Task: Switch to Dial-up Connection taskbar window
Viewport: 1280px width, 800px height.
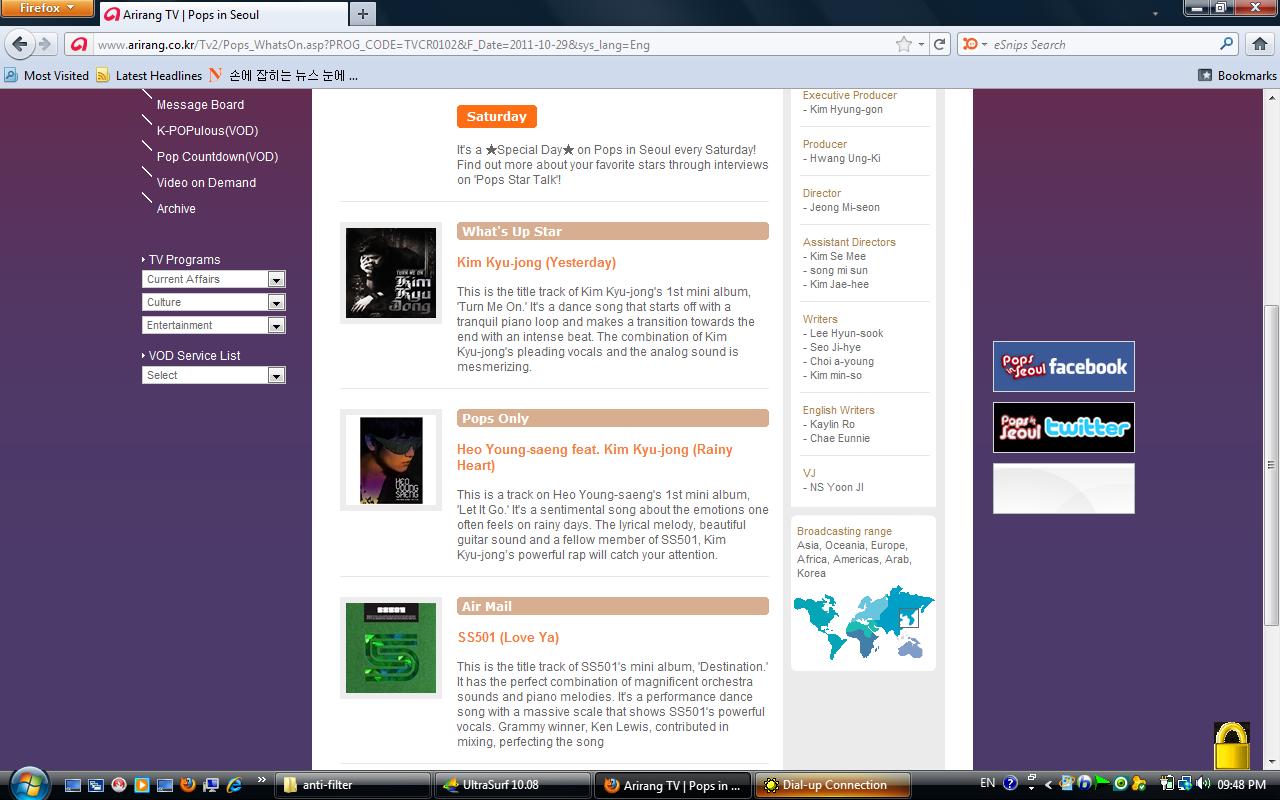Action: point(834,785)
